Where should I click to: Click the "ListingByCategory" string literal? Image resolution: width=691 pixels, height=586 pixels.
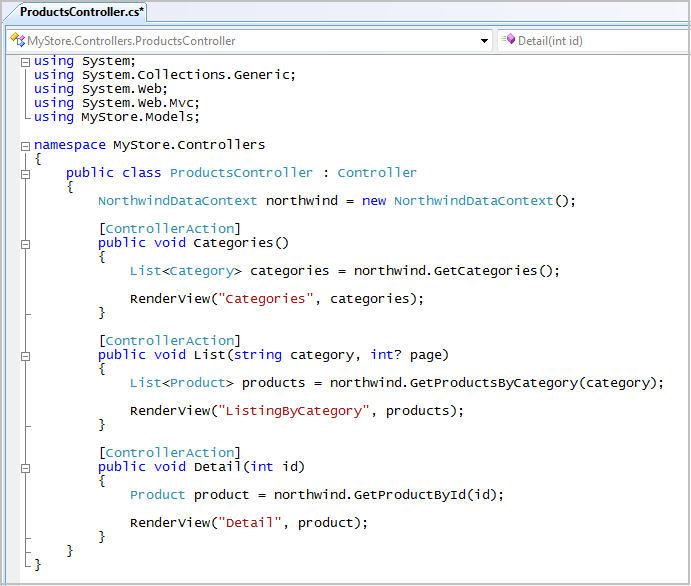[x=293, y=411]
